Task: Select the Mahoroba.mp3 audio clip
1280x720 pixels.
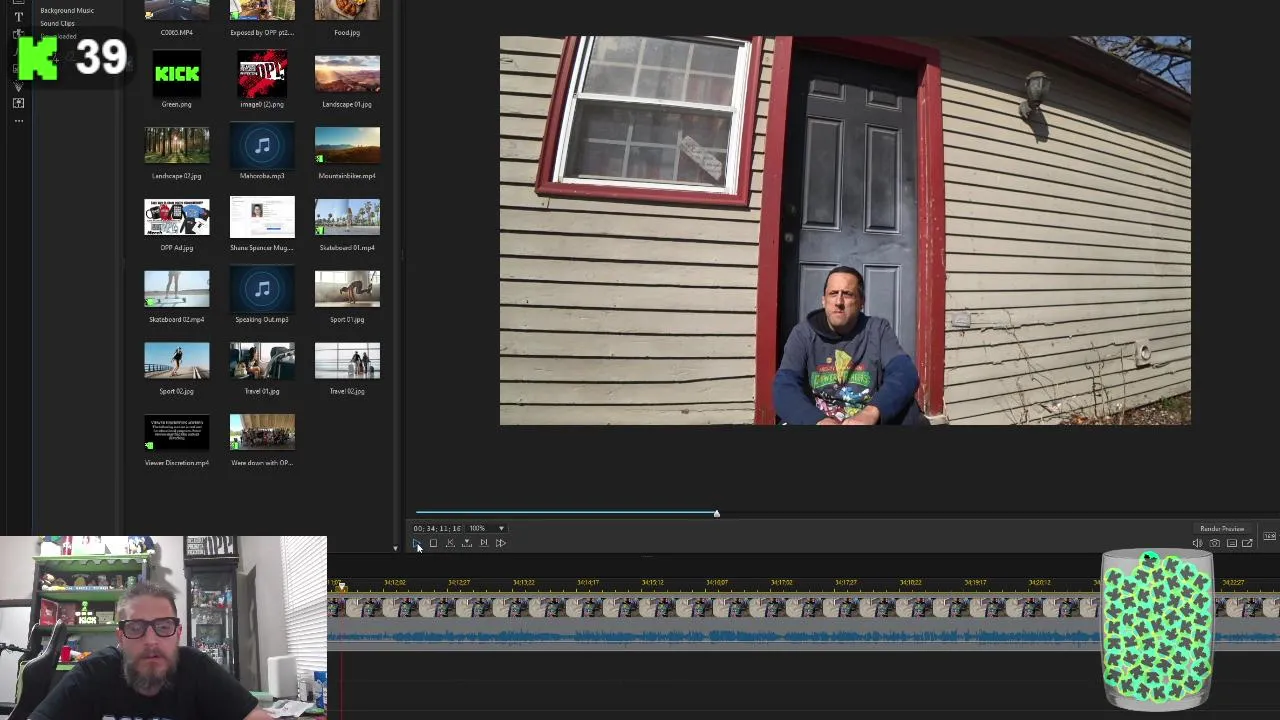Action: tap(262, 146)
